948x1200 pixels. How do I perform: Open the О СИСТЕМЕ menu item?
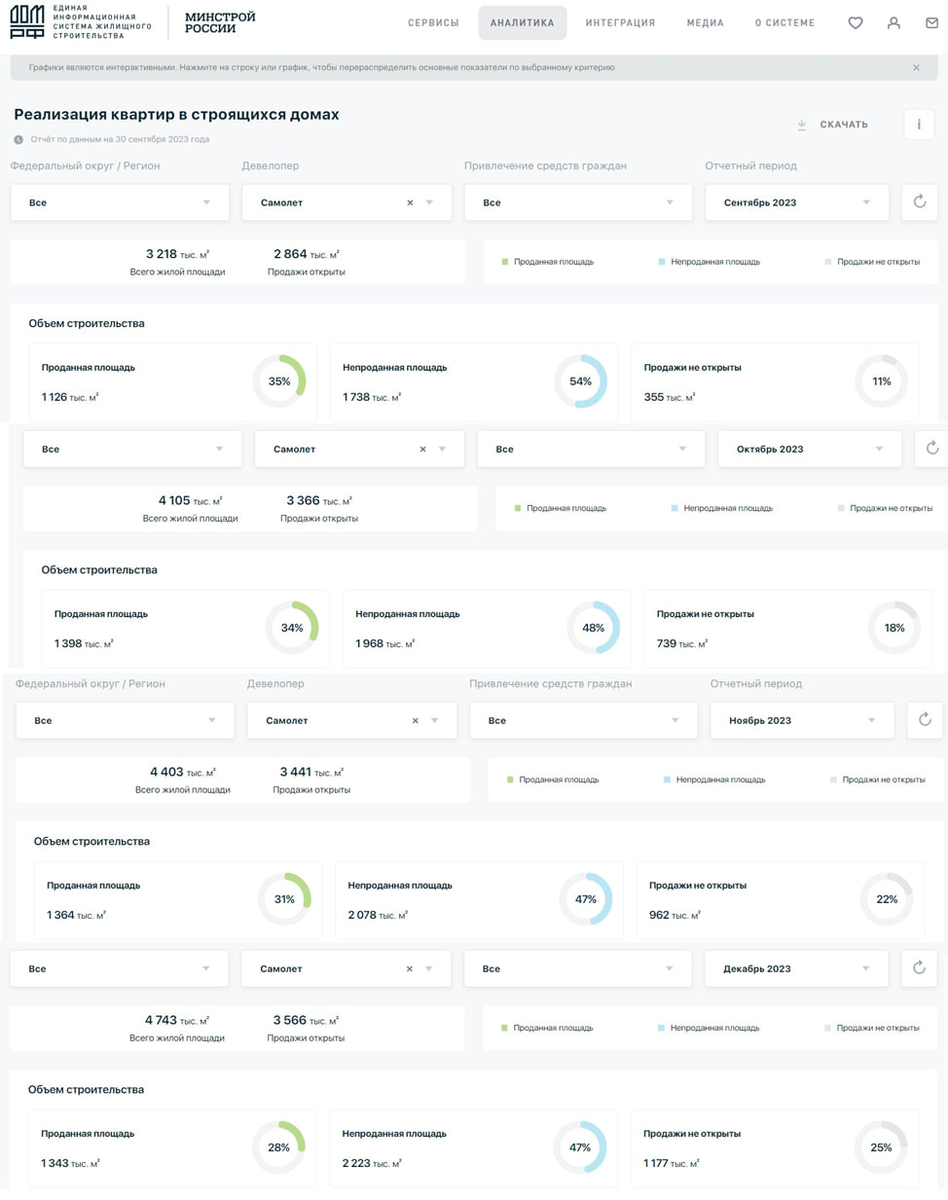(785, 23)
